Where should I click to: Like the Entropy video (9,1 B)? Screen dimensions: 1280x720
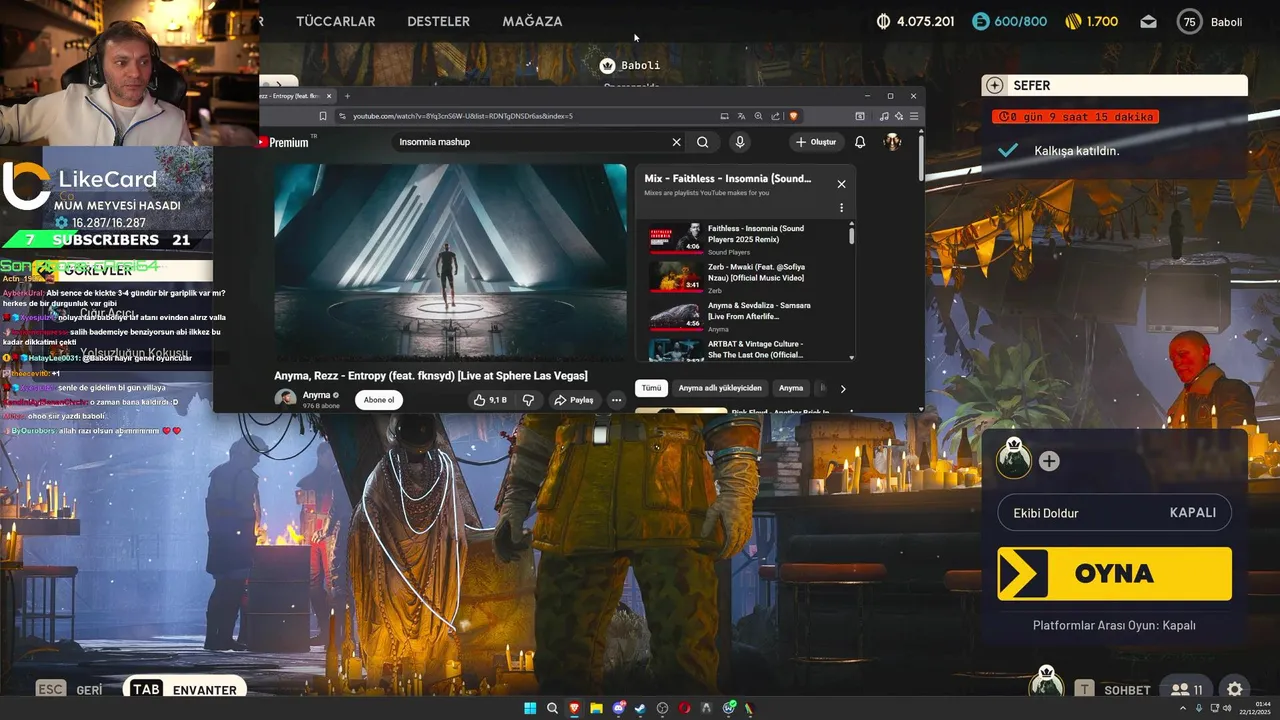coord(490,400)
